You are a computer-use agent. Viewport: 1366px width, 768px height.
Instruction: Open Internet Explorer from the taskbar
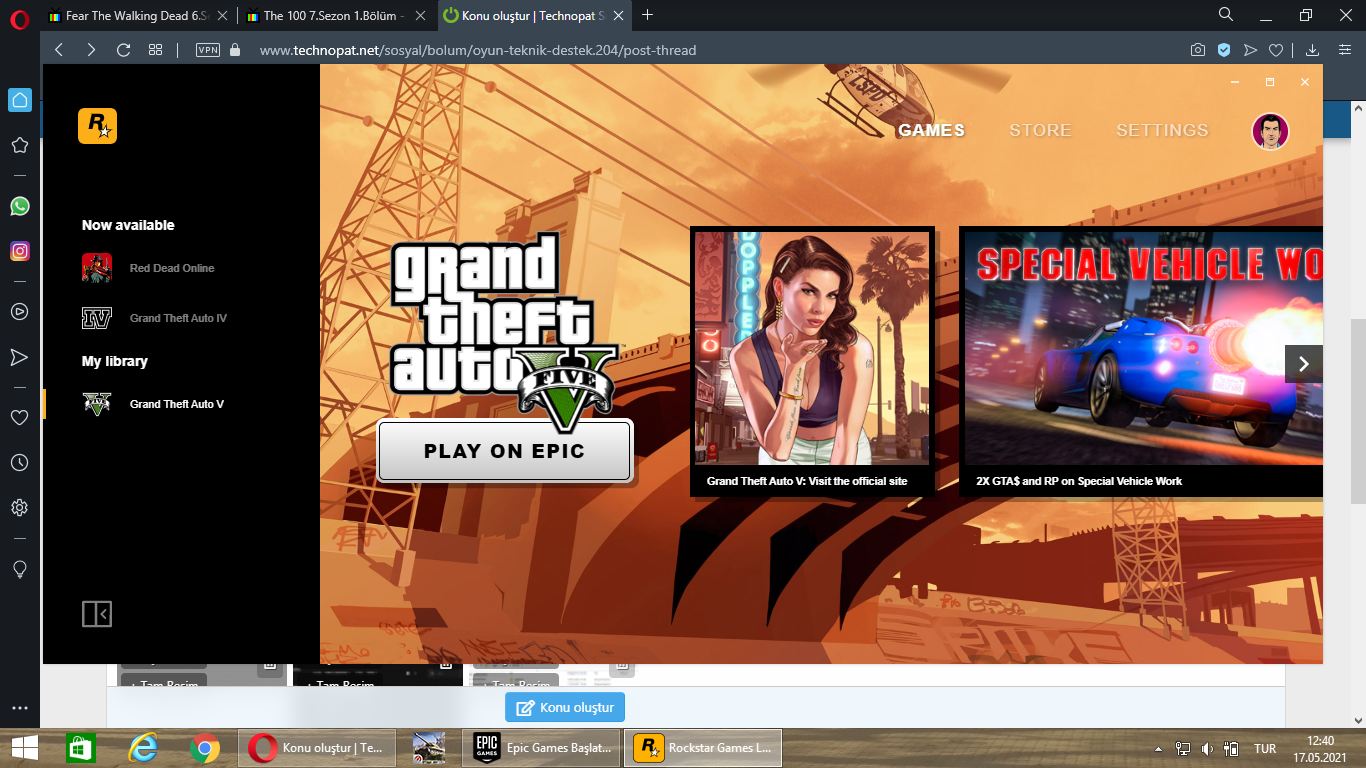pyautogui.click(x=143, y=747)
